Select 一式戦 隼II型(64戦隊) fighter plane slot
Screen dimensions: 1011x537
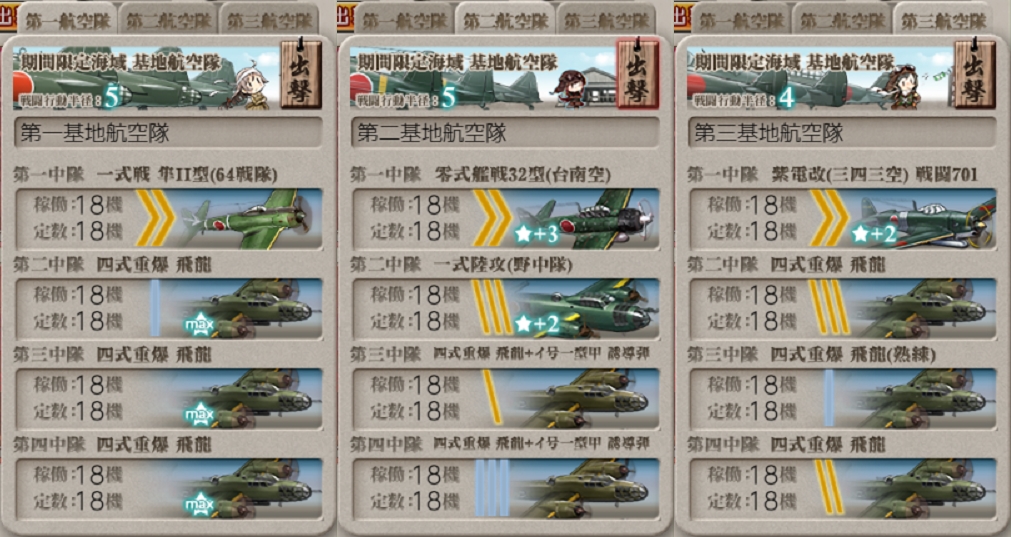[168, 219]
